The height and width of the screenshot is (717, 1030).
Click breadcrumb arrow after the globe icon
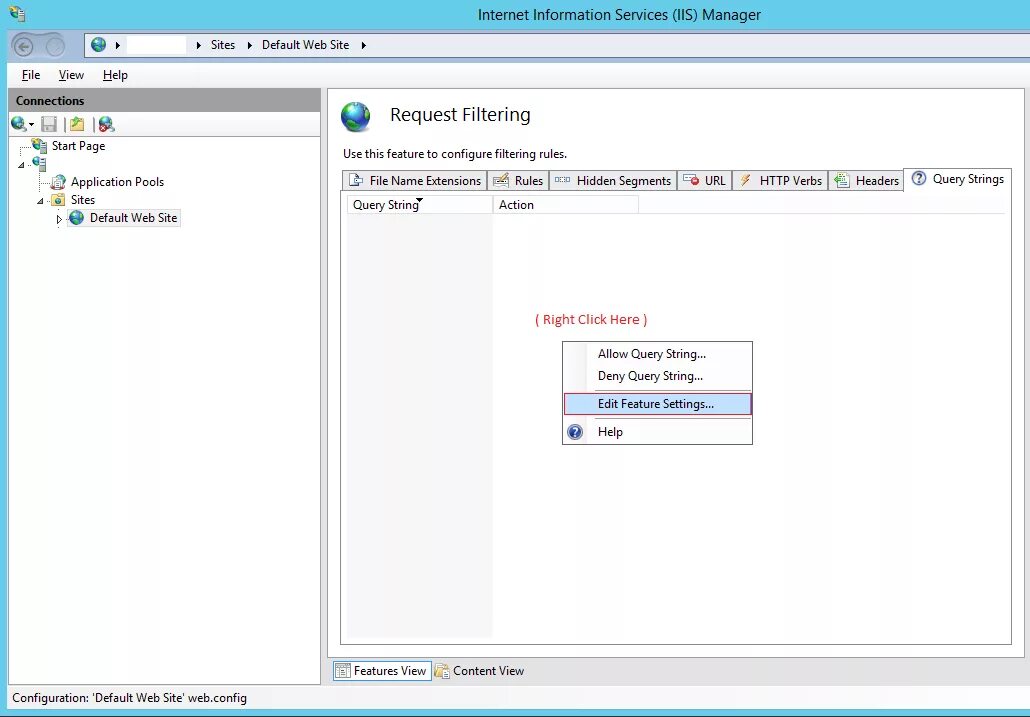tap(118, 45)
